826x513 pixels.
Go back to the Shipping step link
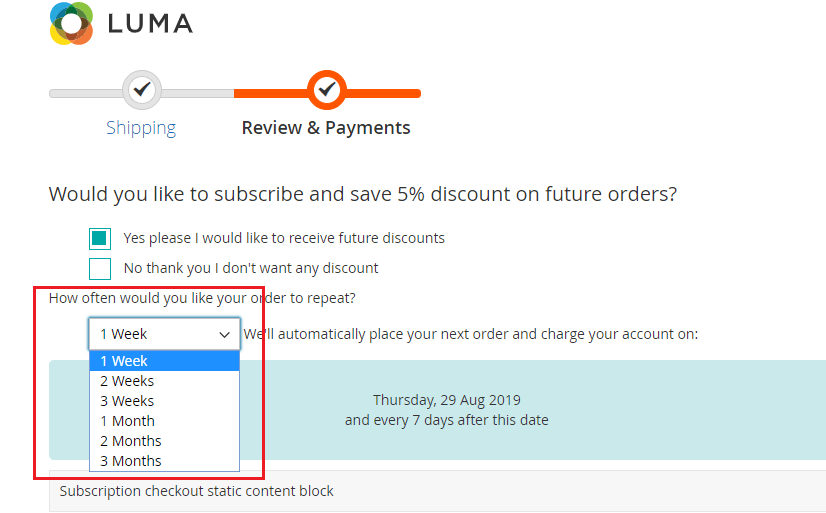141,128
